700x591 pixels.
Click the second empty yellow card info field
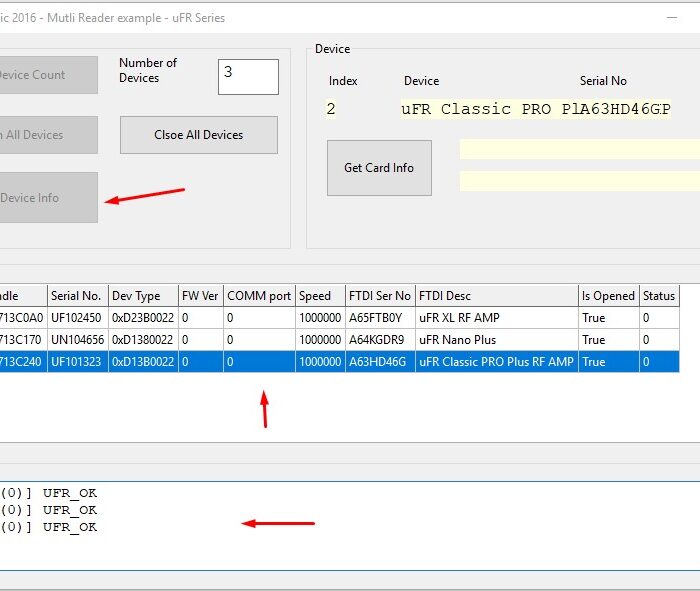pos(580,181)
